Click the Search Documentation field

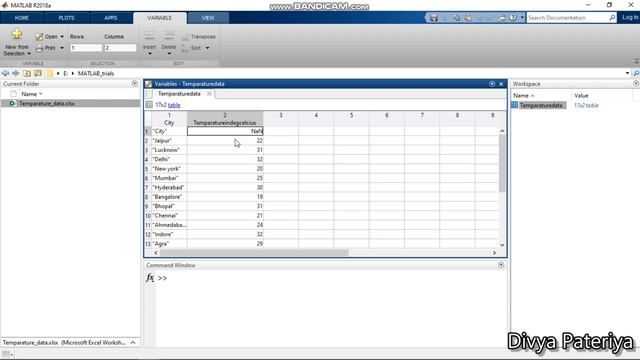point(567,18)
